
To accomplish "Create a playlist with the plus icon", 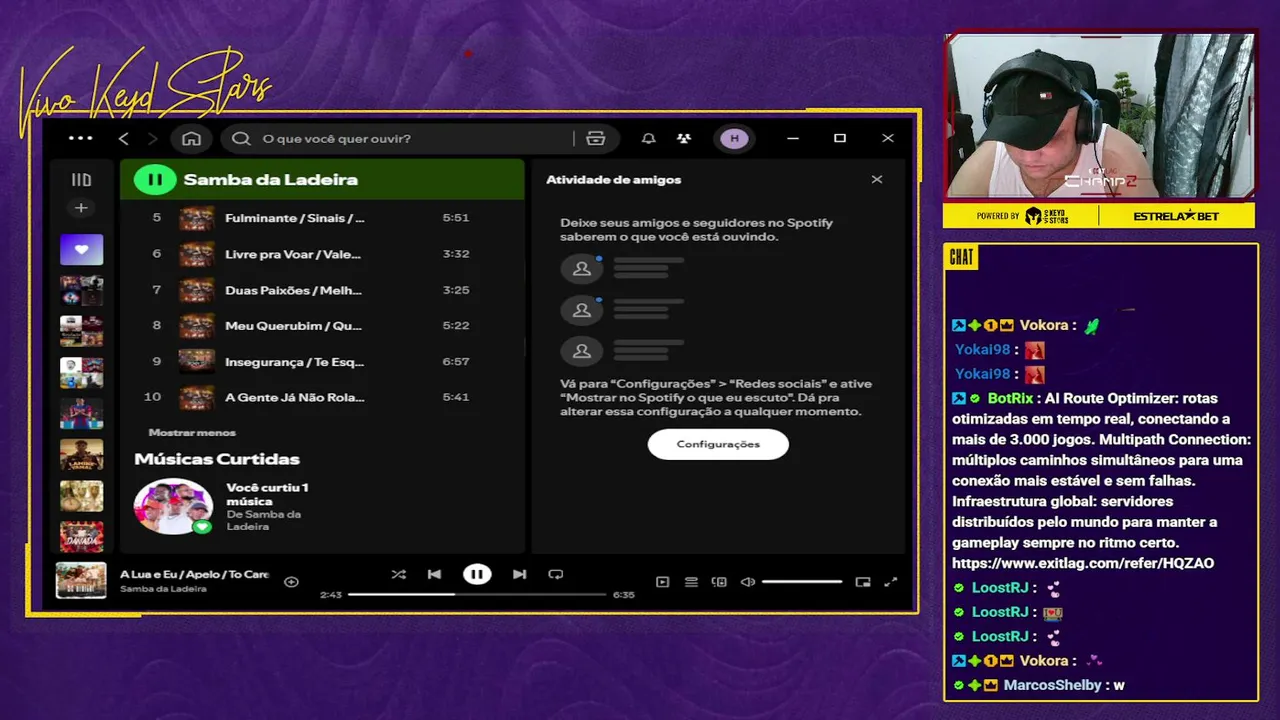I will pos(81,208).
